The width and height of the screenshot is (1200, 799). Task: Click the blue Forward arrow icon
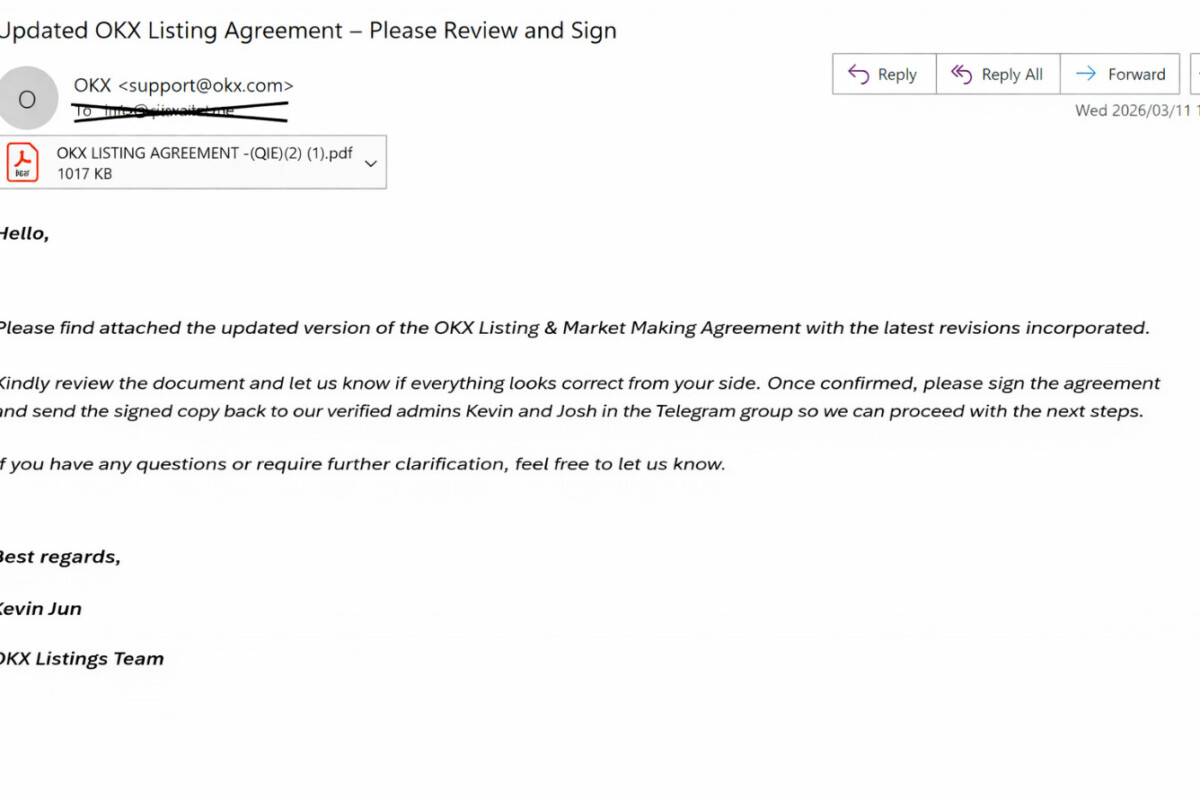pos(1085,74)
